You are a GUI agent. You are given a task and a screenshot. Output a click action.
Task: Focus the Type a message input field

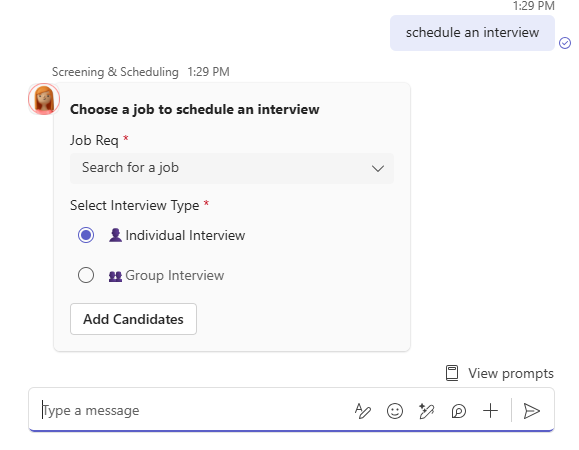pyautogui.click(x=192, y=411)
